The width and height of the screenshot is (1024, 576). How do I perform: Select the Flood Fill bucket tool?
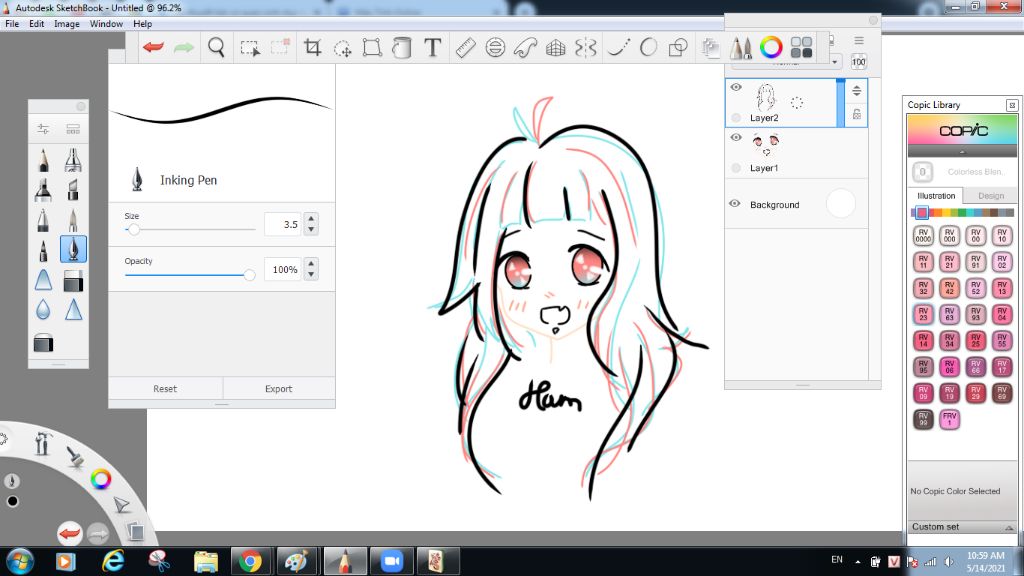pyautogui.click(x=402, y=47)
